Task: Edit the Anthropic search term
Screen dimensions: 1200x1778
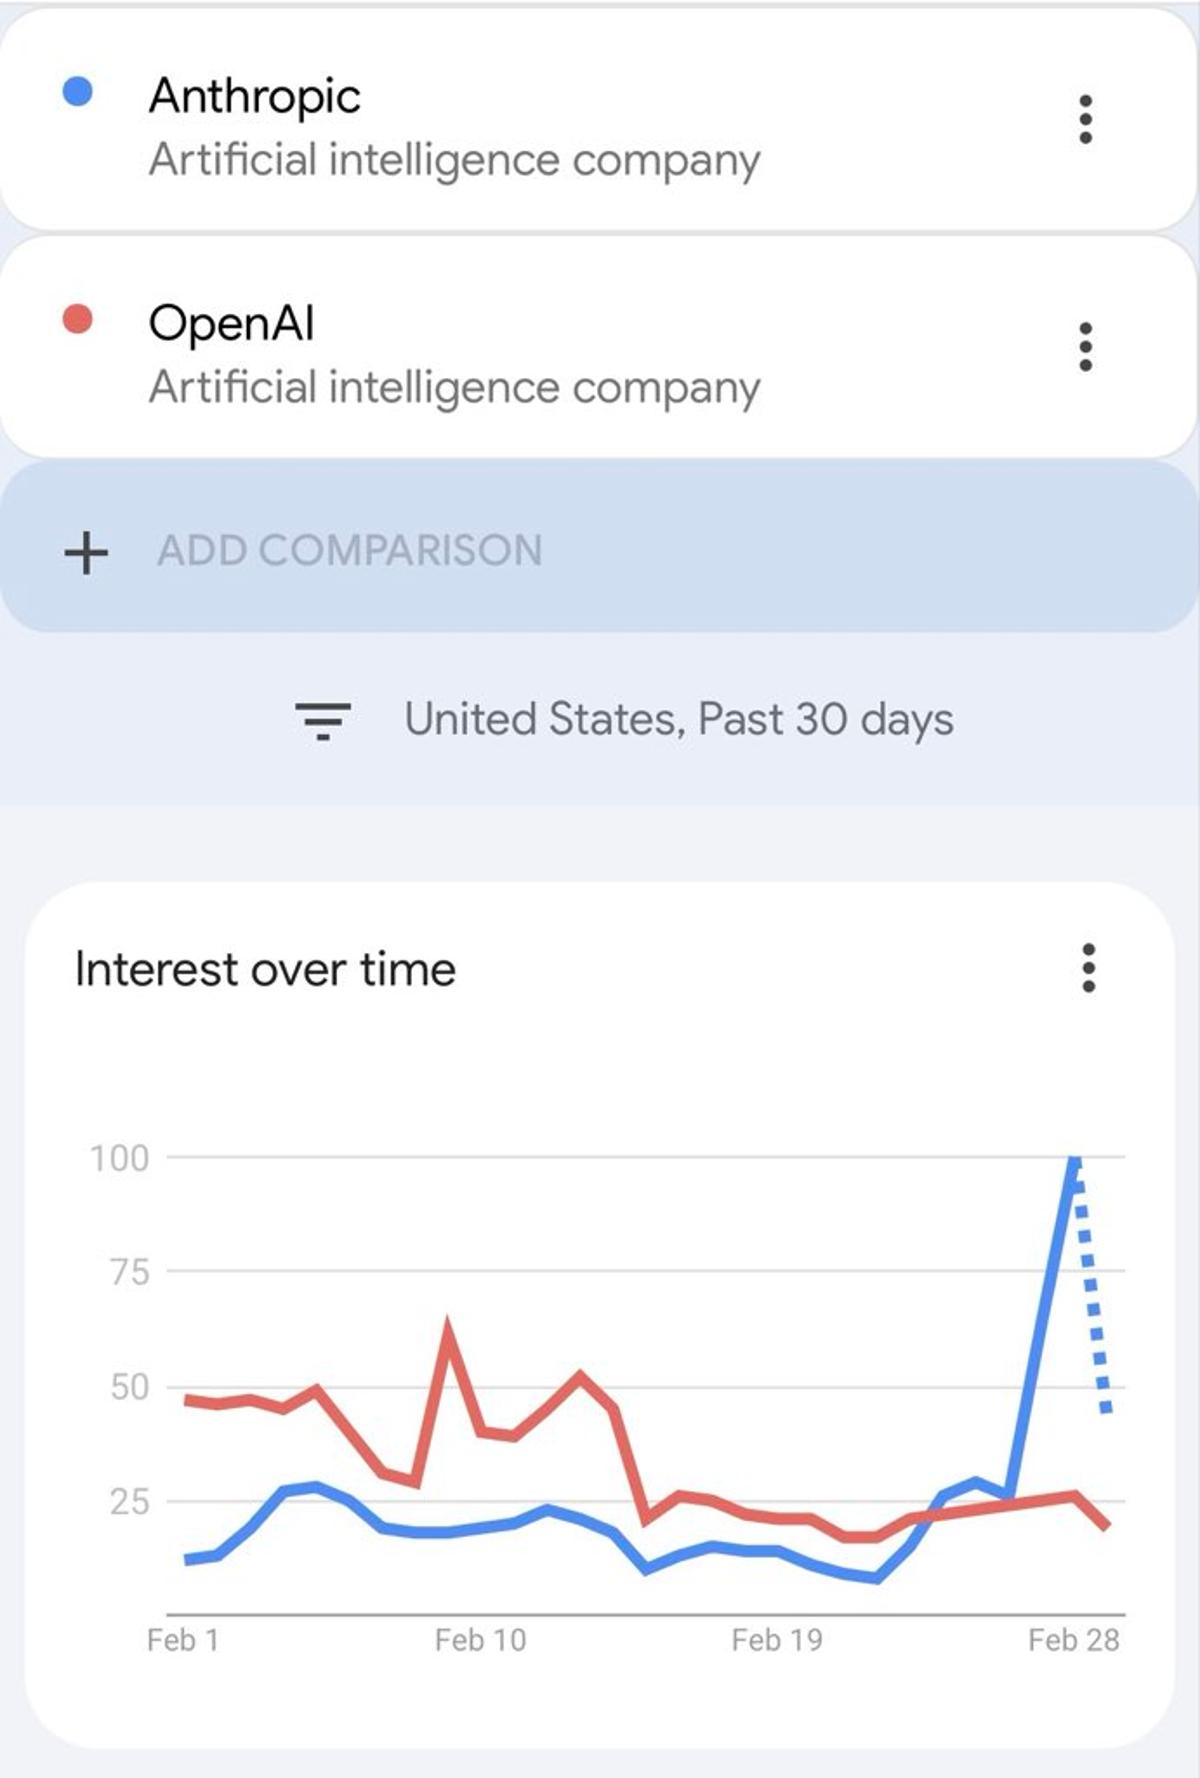Action: tap(255, 96)
